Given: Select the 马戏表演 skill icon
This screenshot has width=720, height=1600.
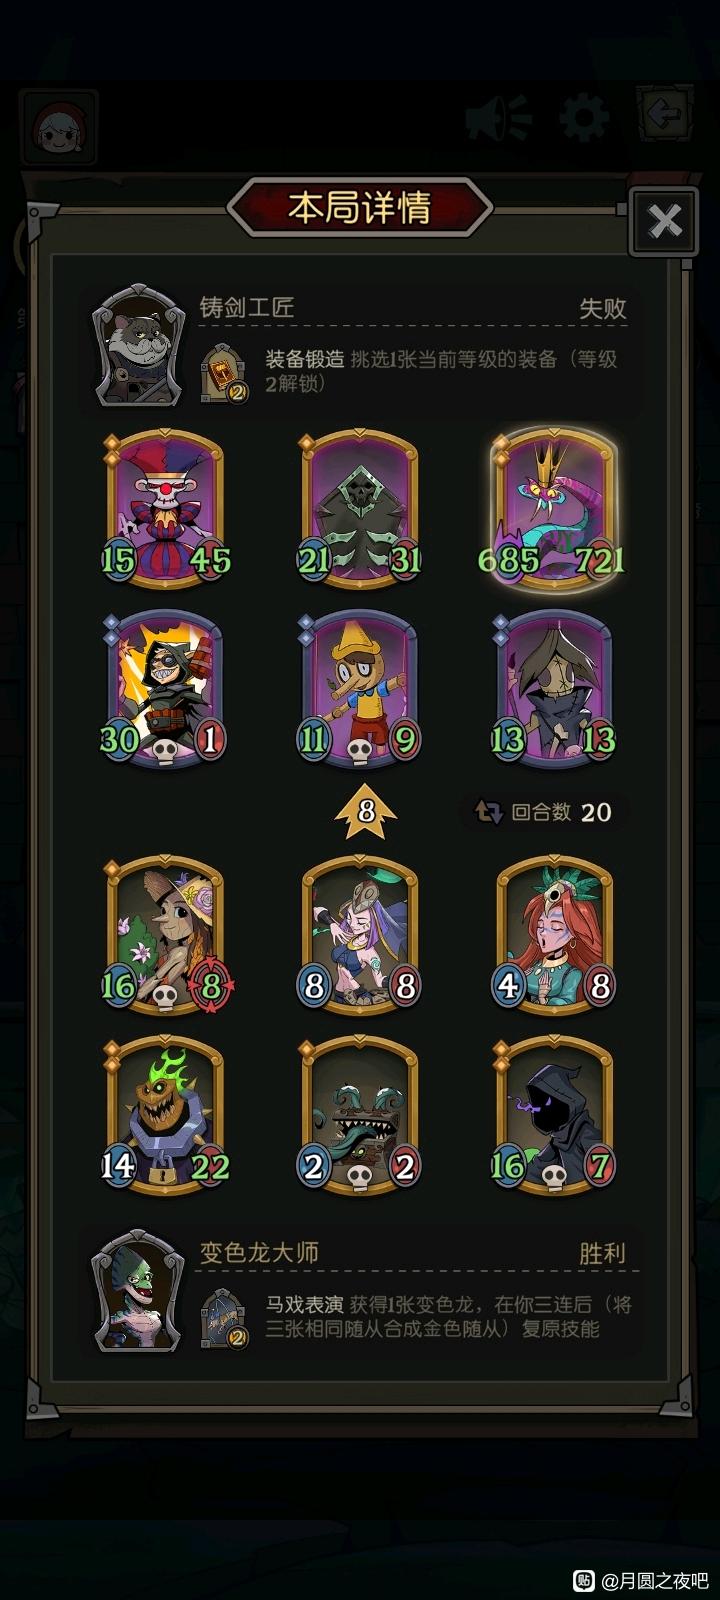Looking at the screenshot, I should (224, 1319).
